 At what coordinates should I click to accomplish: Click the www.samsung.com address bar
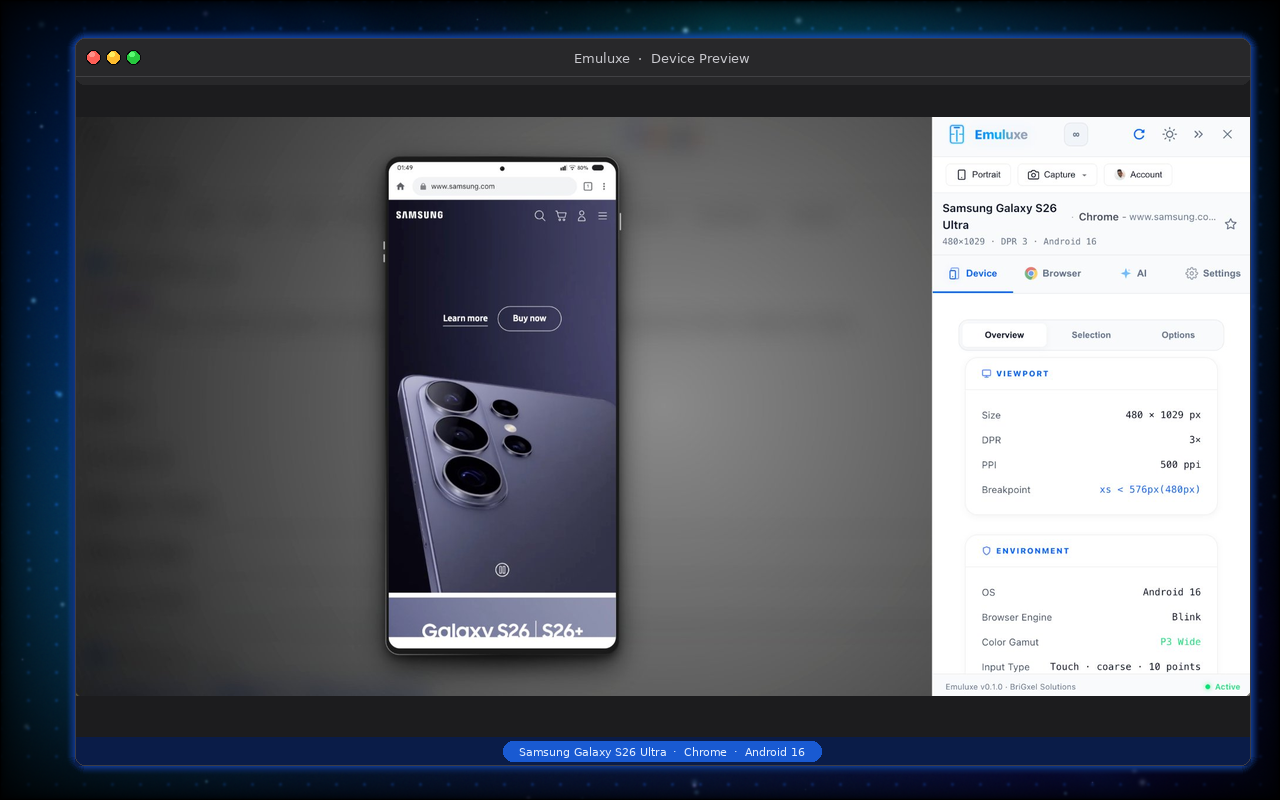tap(494, 186)
